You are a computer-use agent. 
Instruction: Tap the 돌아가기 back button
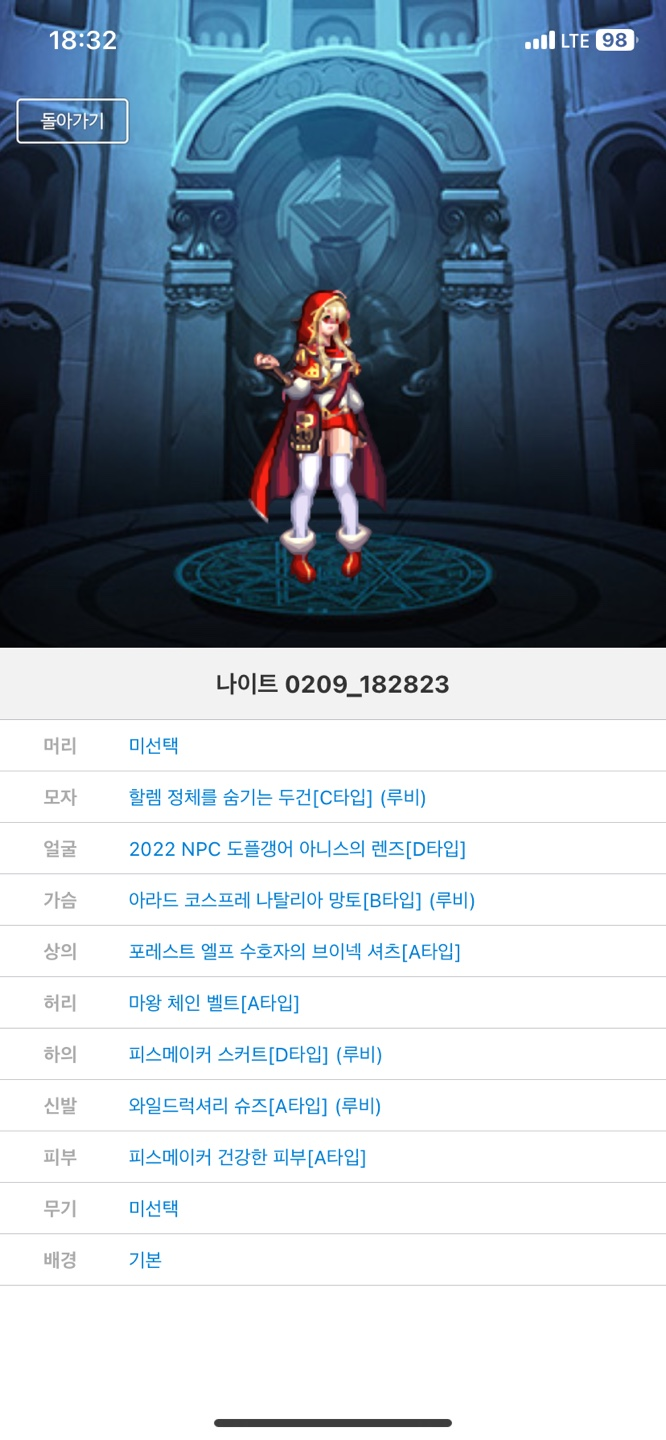click(72, 121)
